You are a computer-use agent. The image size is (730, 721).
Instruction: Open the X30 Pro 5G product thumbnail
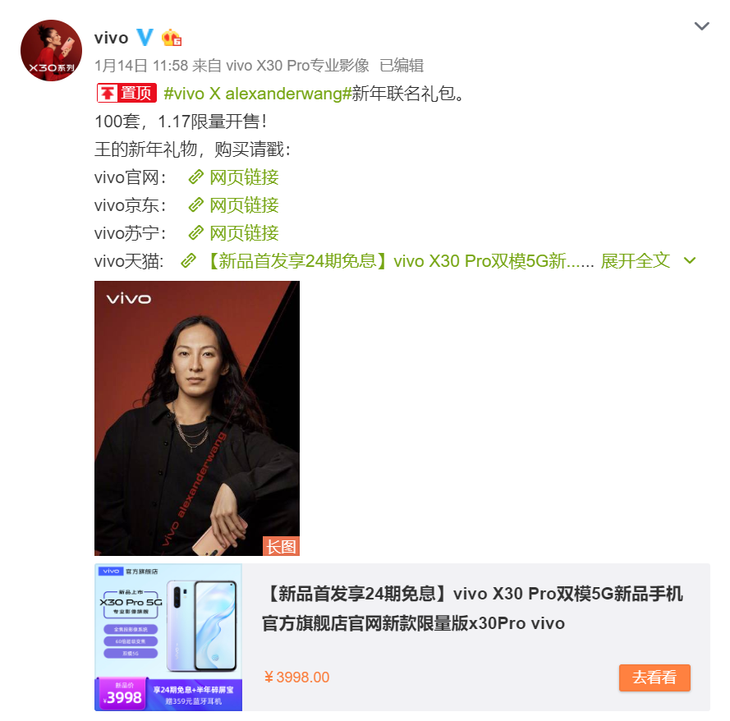168,637
